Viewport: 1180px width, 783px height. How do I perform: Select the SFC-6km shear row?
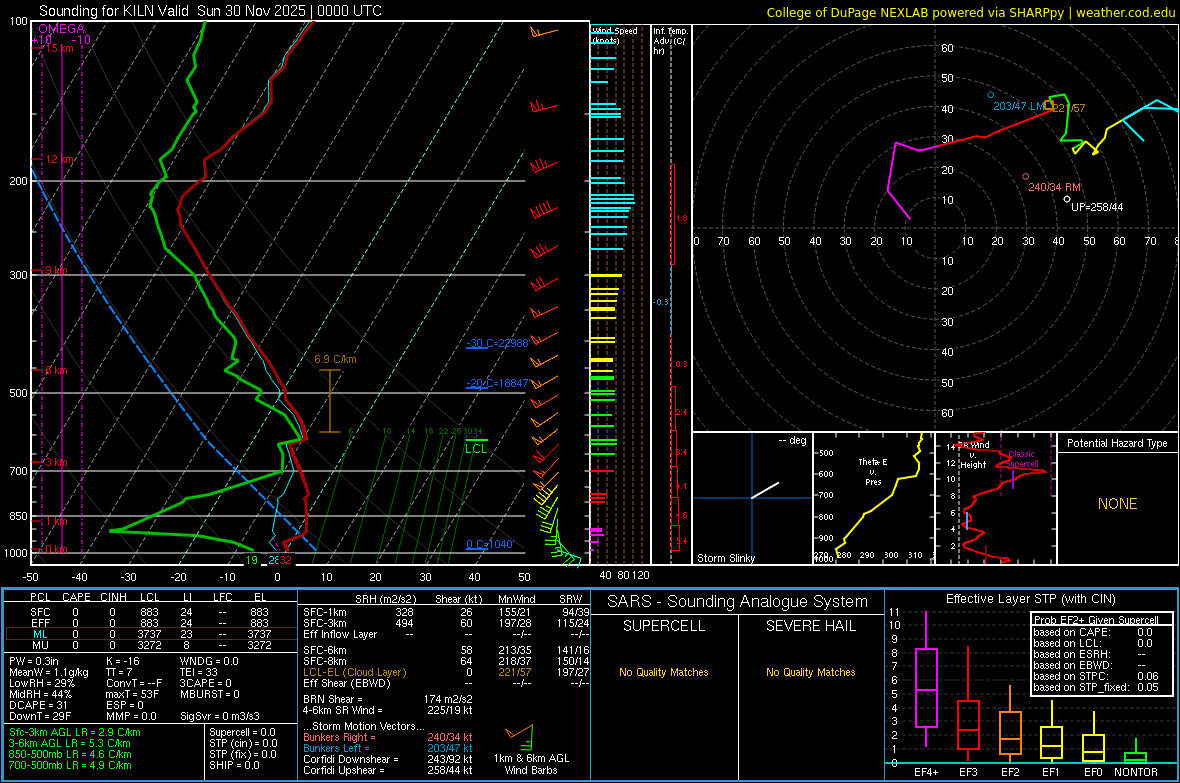point(446,650)
